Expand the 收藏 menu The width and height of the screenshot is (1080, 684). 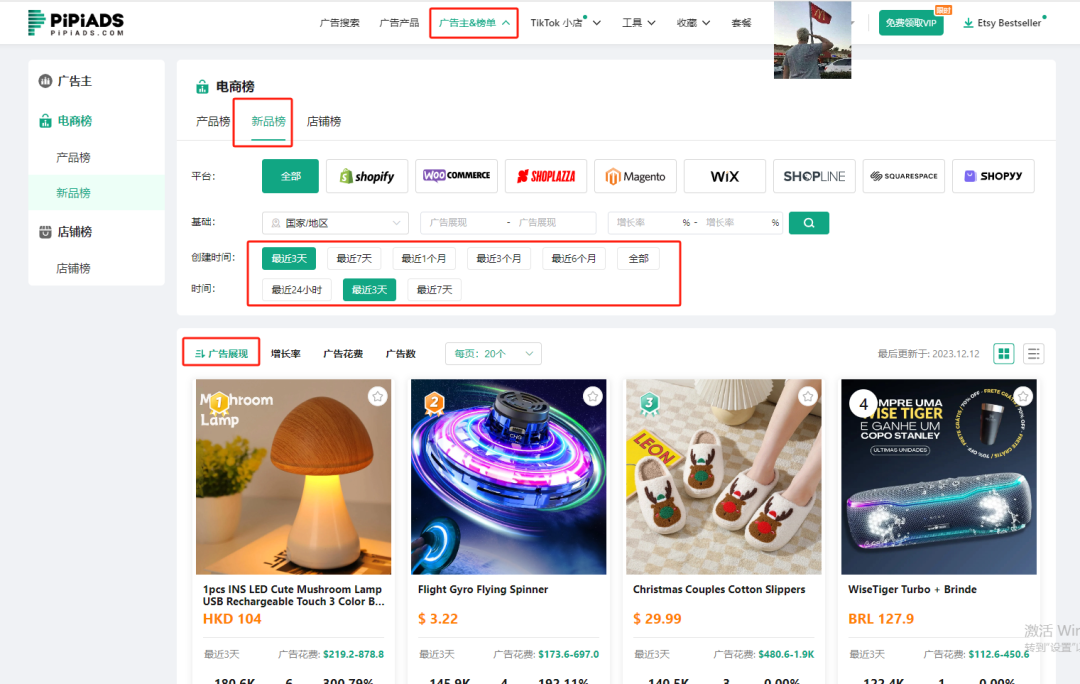(693, 23)
